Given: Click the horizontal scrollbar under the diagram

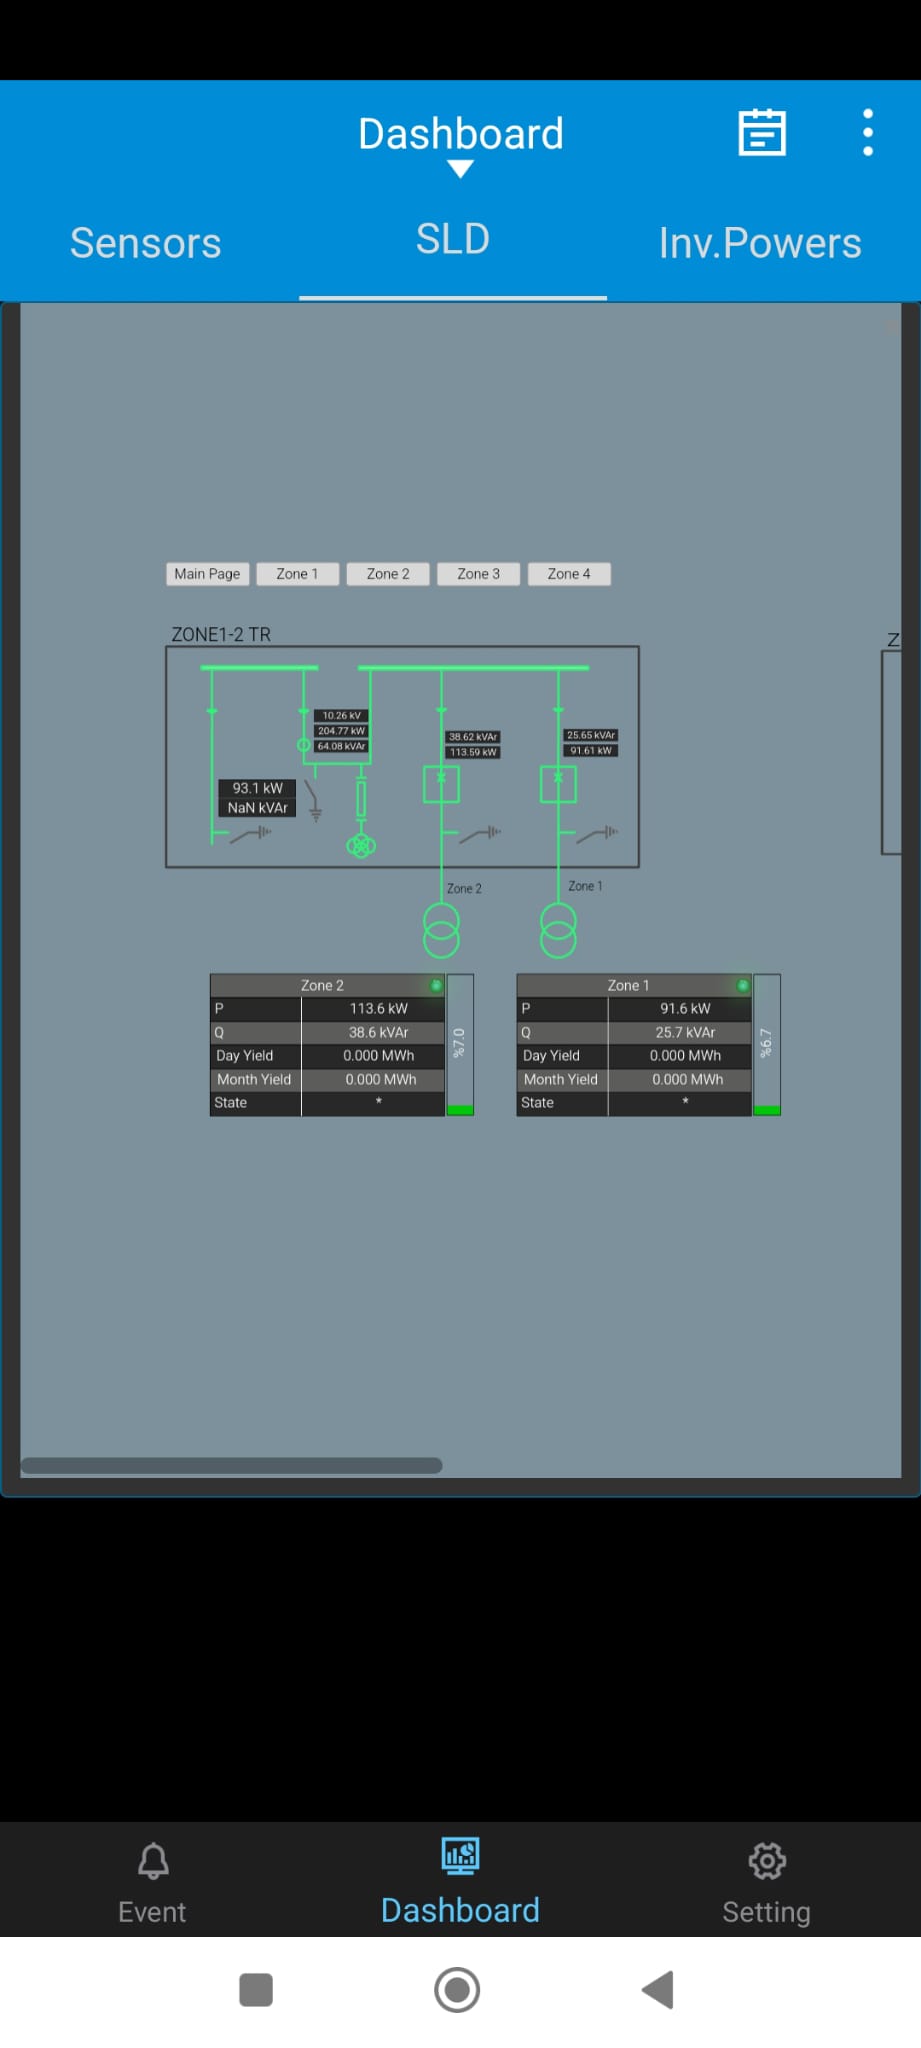Looking at the screenshot, I should click(231, 1466).
